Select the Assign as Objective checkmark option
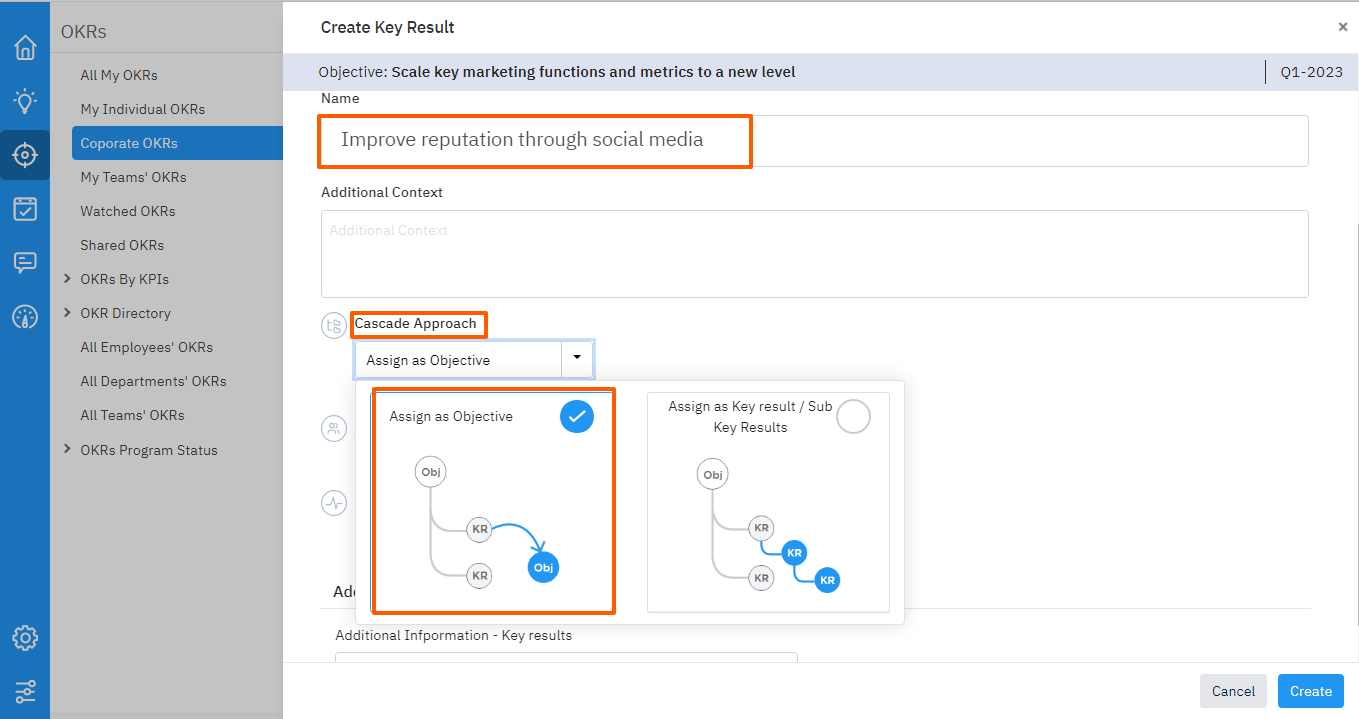Image resolution: width=1359 pixels, height=719 pixels. point(576,416)
